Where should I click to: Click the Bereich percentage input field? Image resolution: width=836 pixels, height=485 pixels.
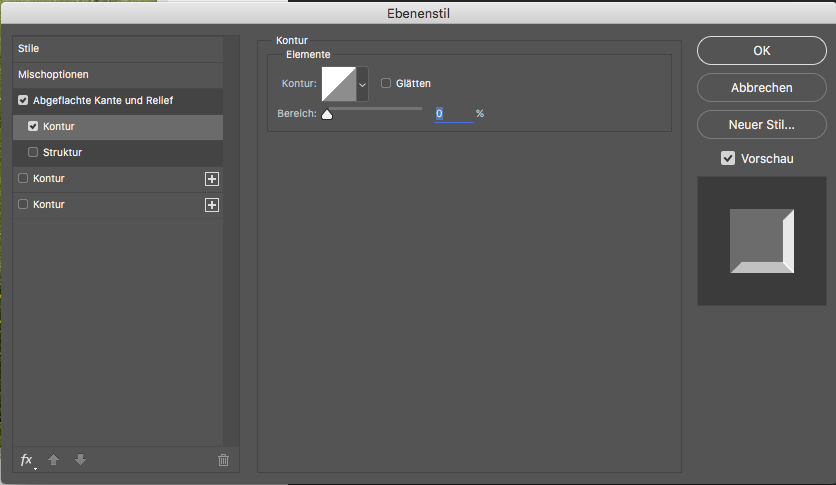click(454, 114)
